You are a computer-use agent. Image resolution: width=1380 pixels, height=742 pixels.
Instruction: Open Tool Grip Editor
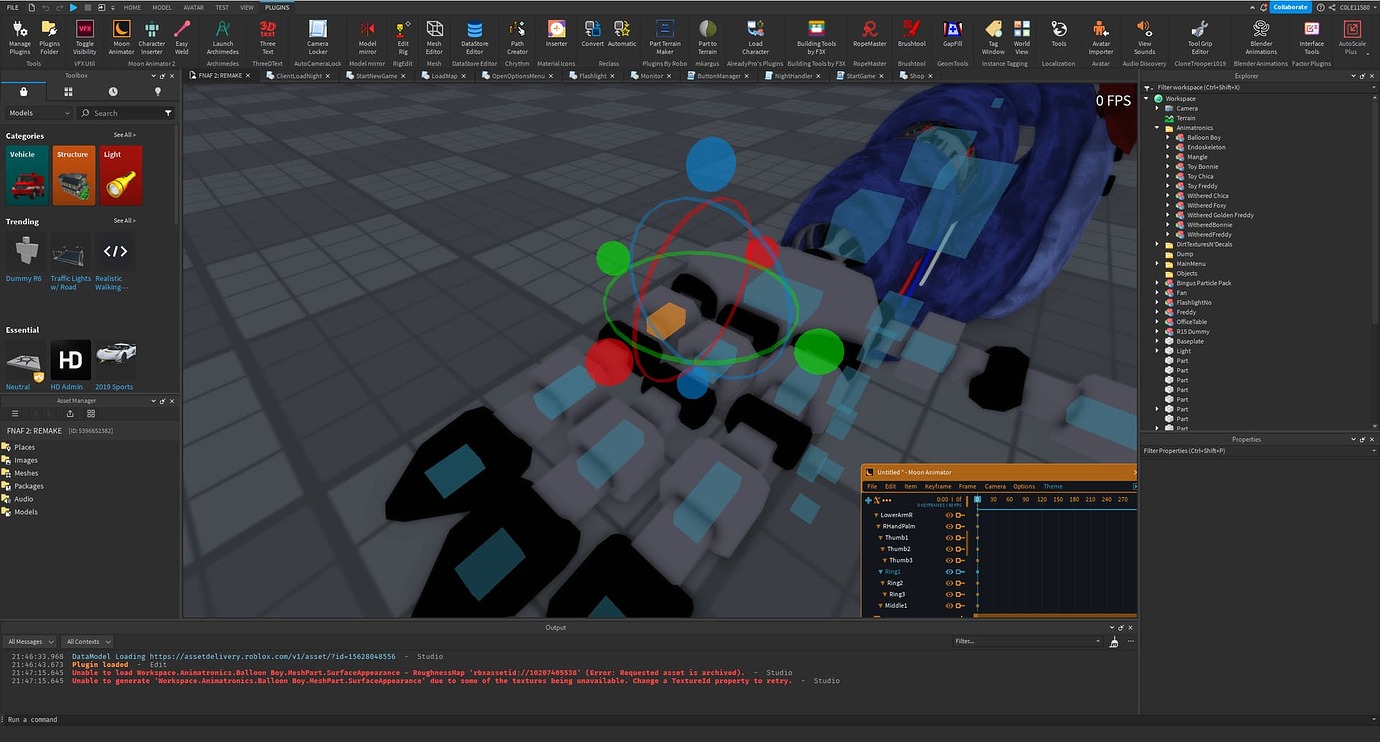pyautogui.click(x=1200, y=36)
